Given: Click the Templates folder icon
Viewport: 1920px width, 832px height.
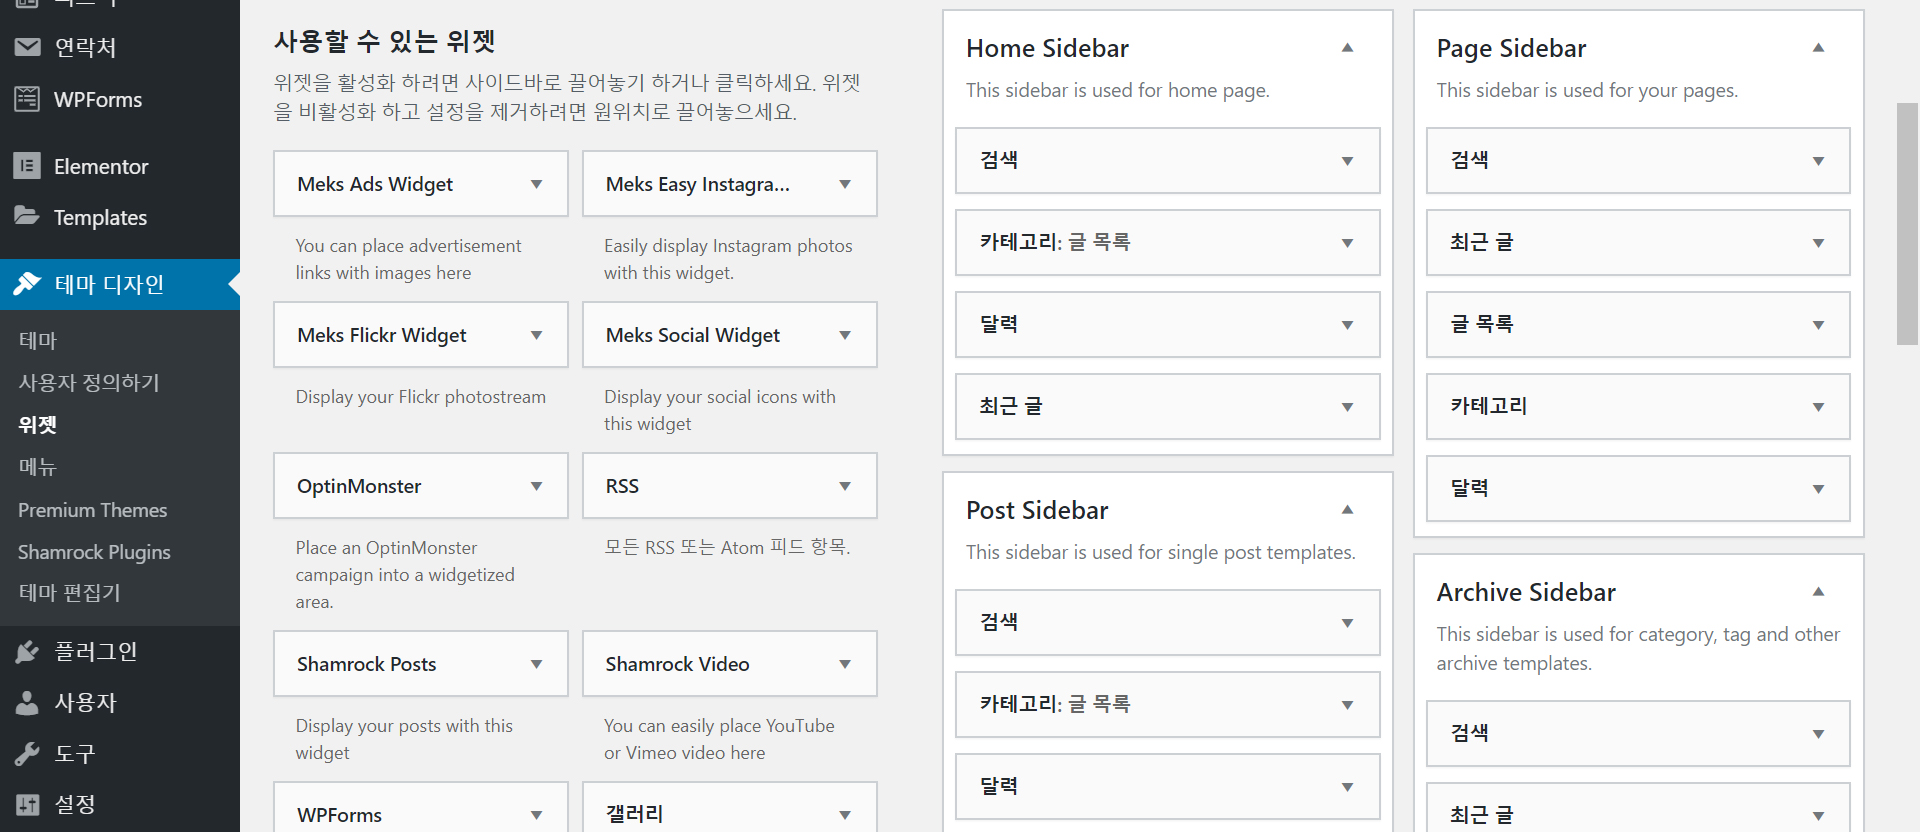Looking at the screenshot, I should tap(27, 216).
